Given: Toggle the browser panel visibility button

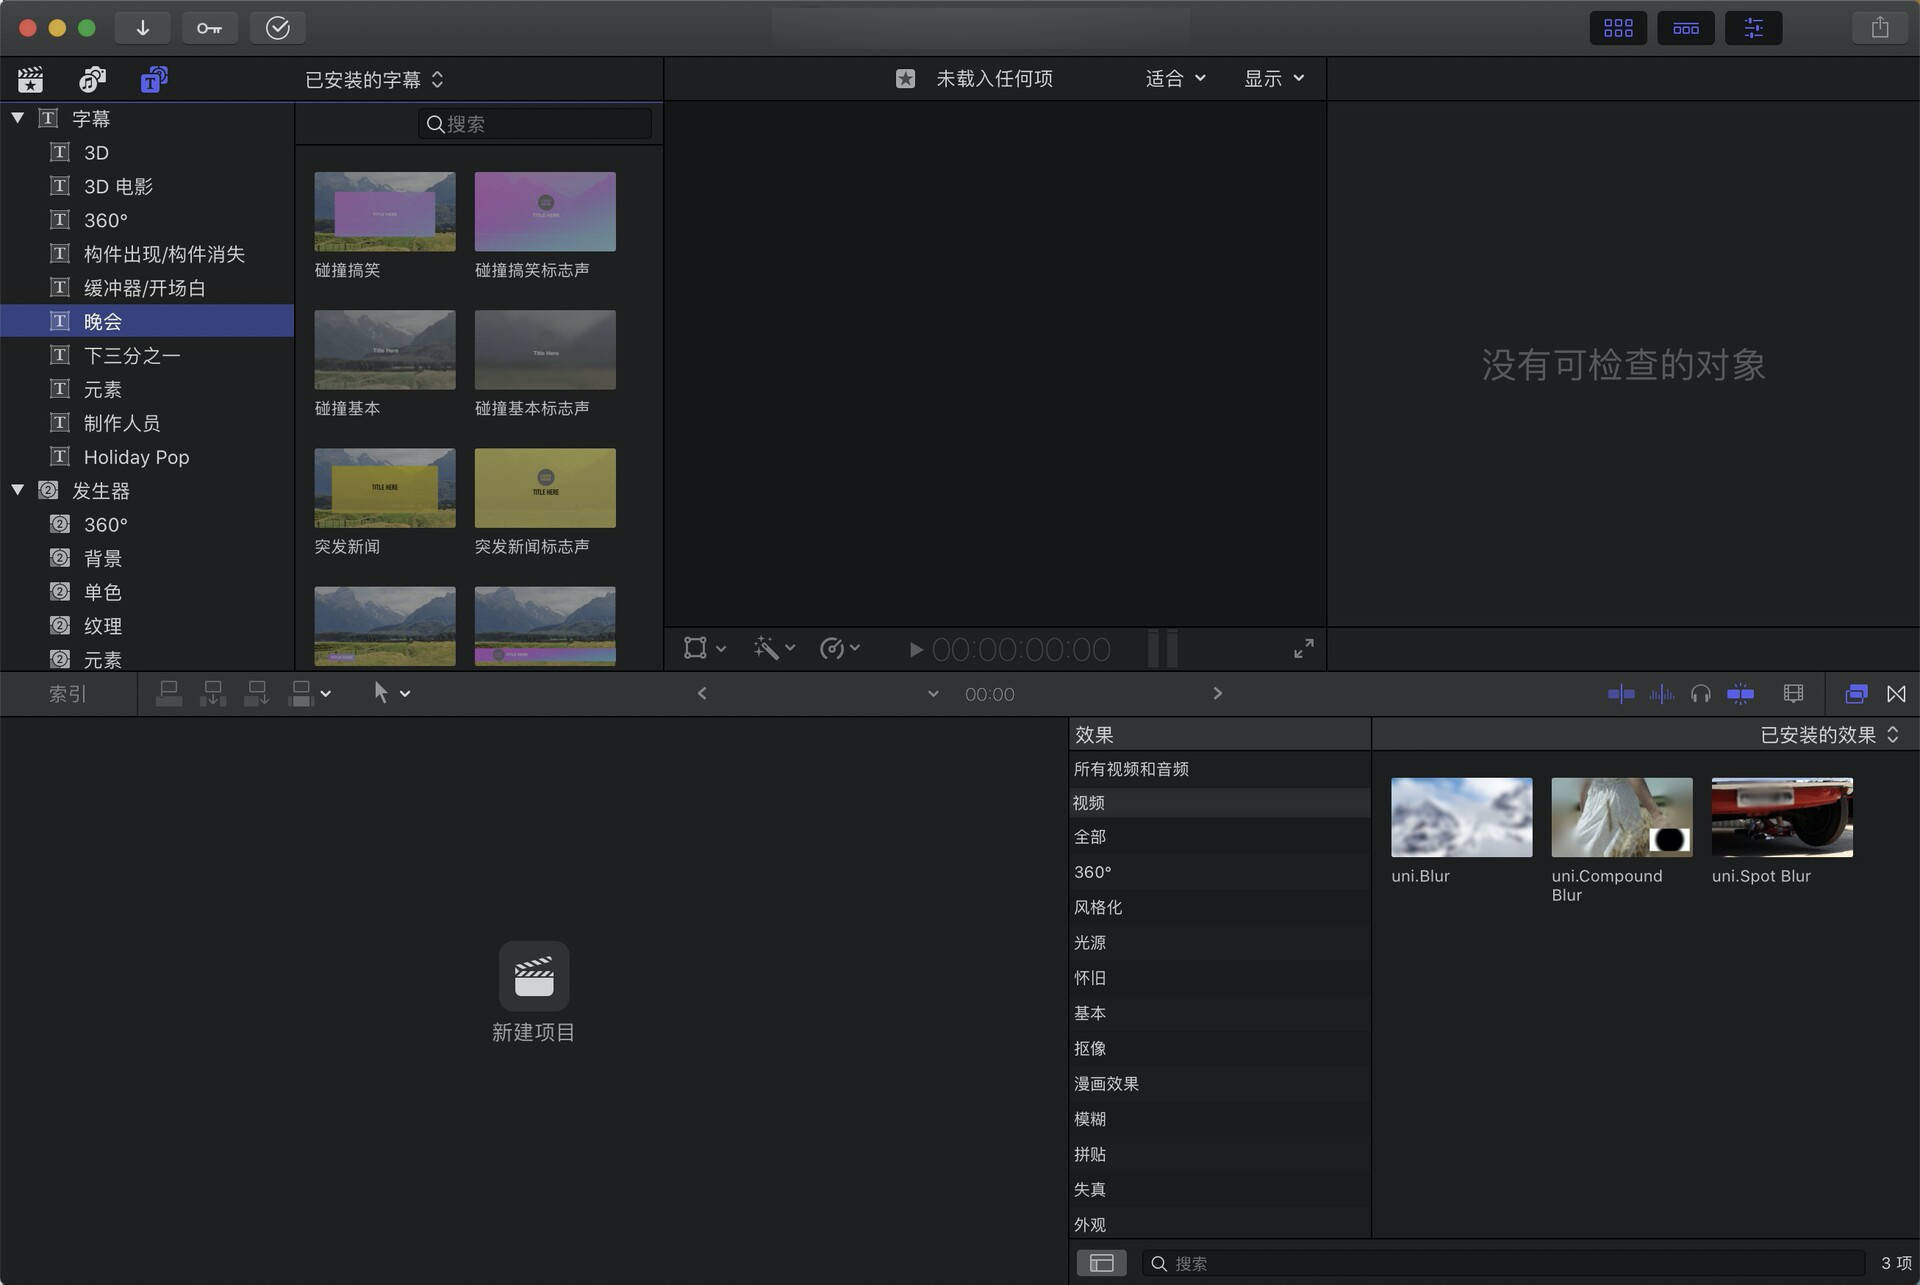Looking at the screenshot, I should [1618, 28].
